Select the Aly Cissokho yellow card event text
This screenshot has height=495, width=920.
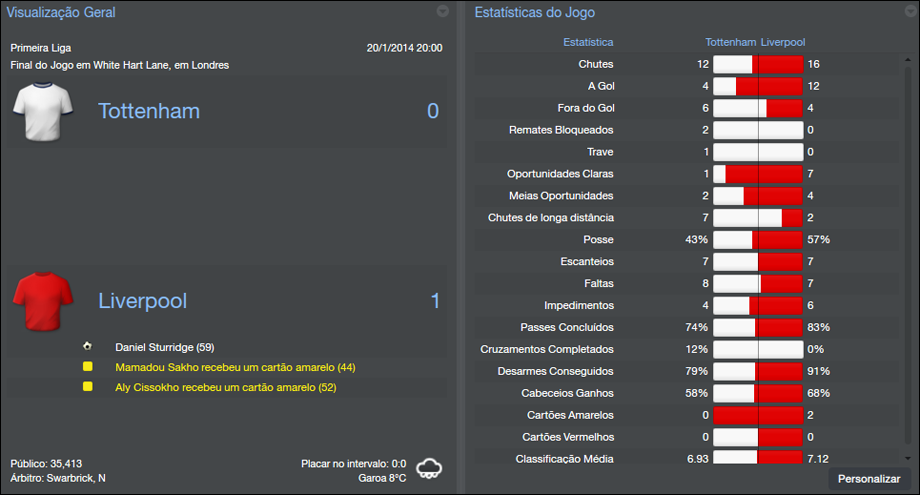click(225, 387)
